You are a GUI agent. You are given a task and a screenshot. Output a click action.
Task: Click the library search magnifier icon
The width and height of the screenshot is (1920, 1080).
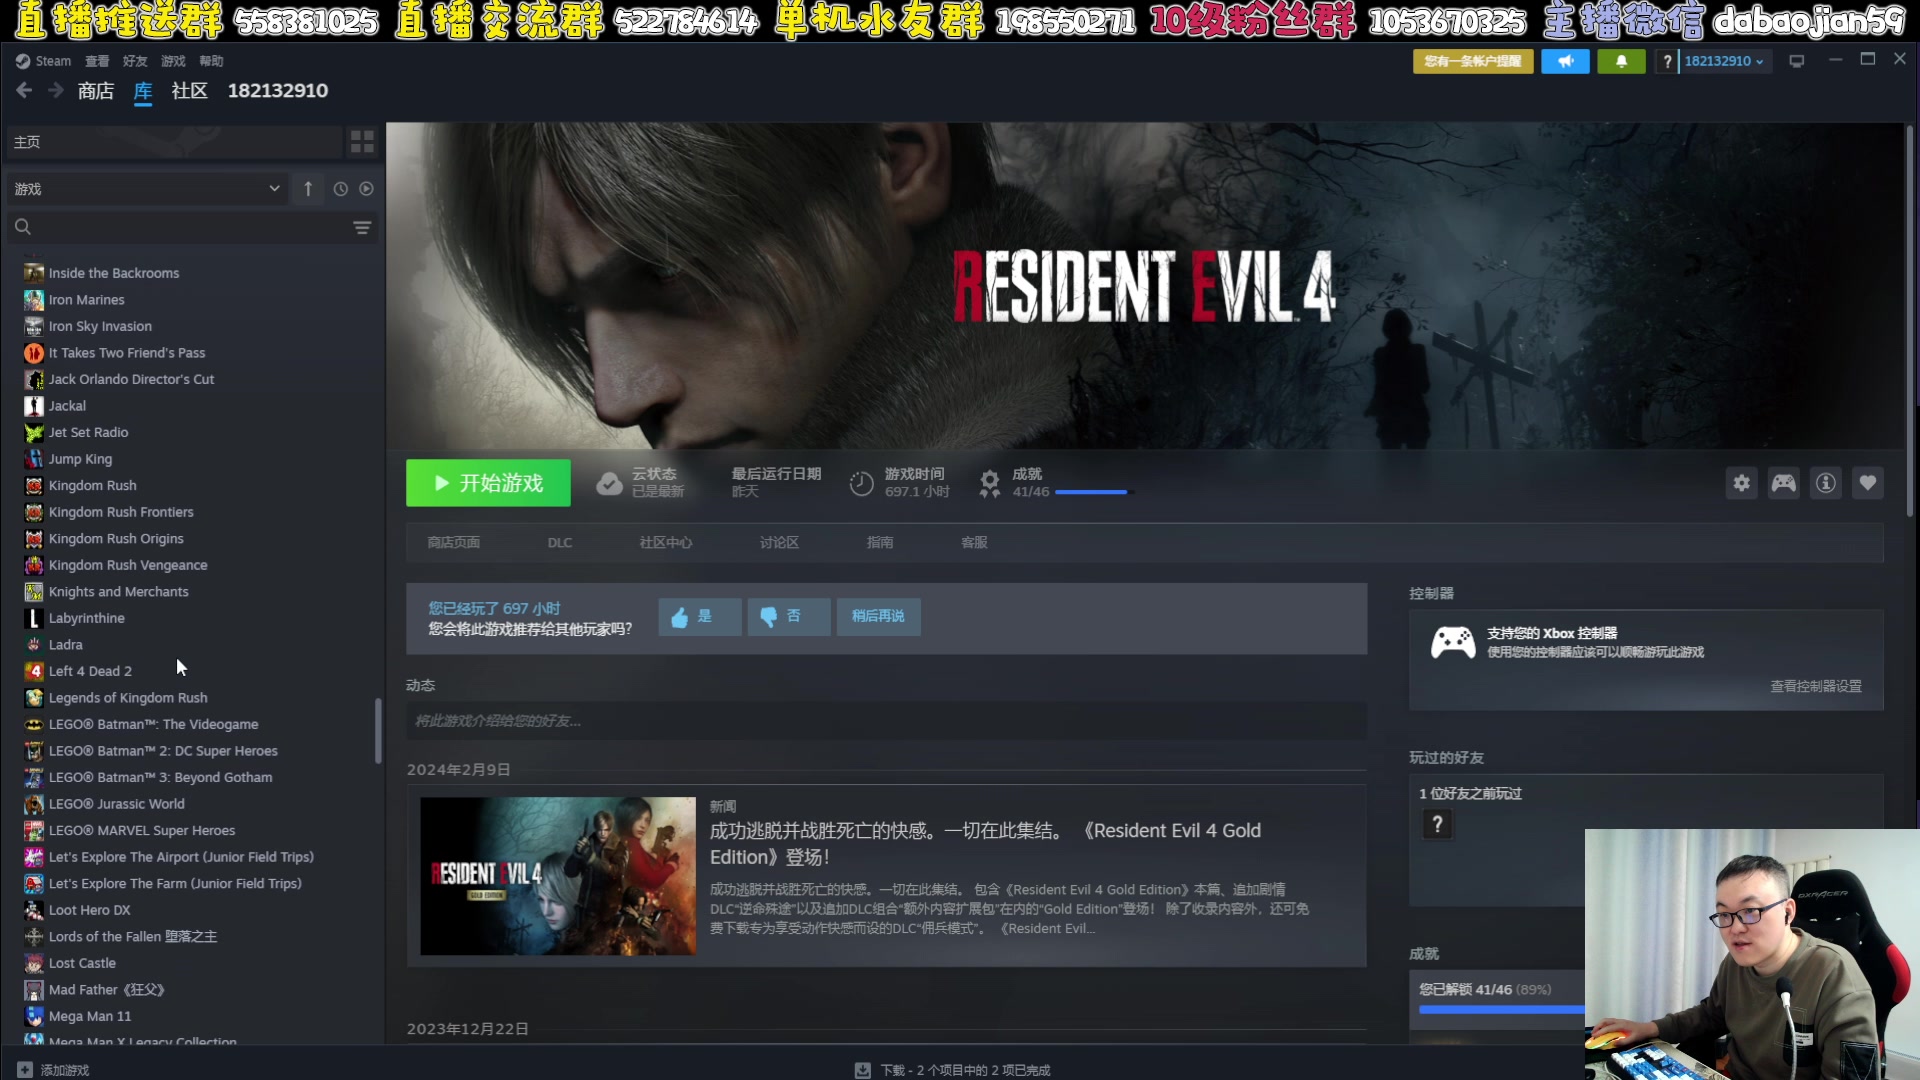(x=23, y=227)
